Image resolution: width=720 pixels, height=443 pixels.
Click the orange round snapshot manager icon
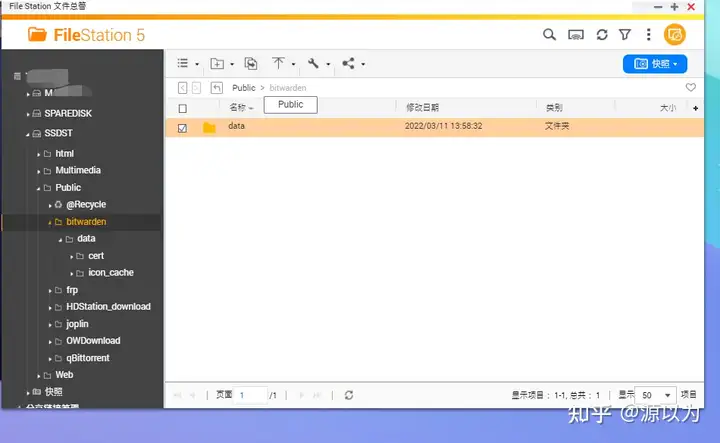pos(675,35)
